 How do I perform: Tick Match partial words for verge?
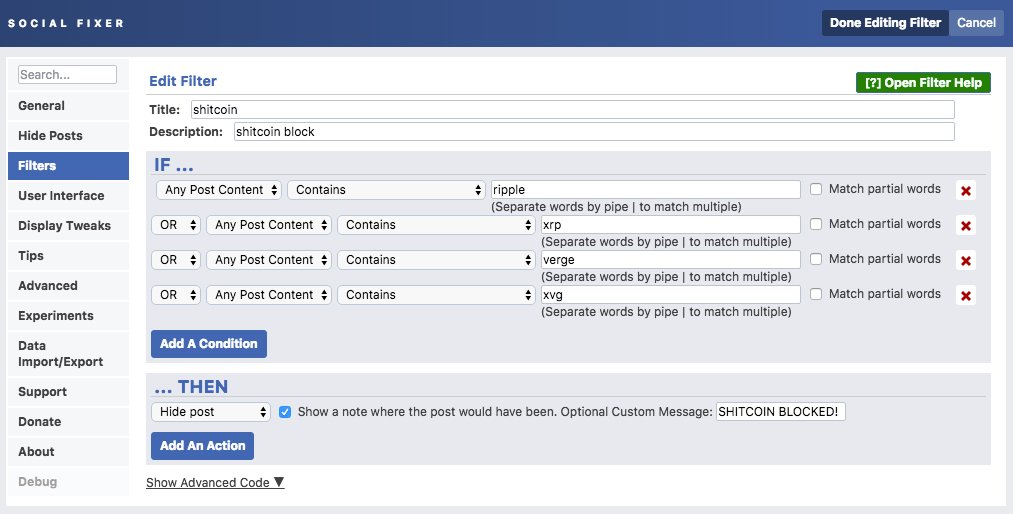click(x=816, y=259)
